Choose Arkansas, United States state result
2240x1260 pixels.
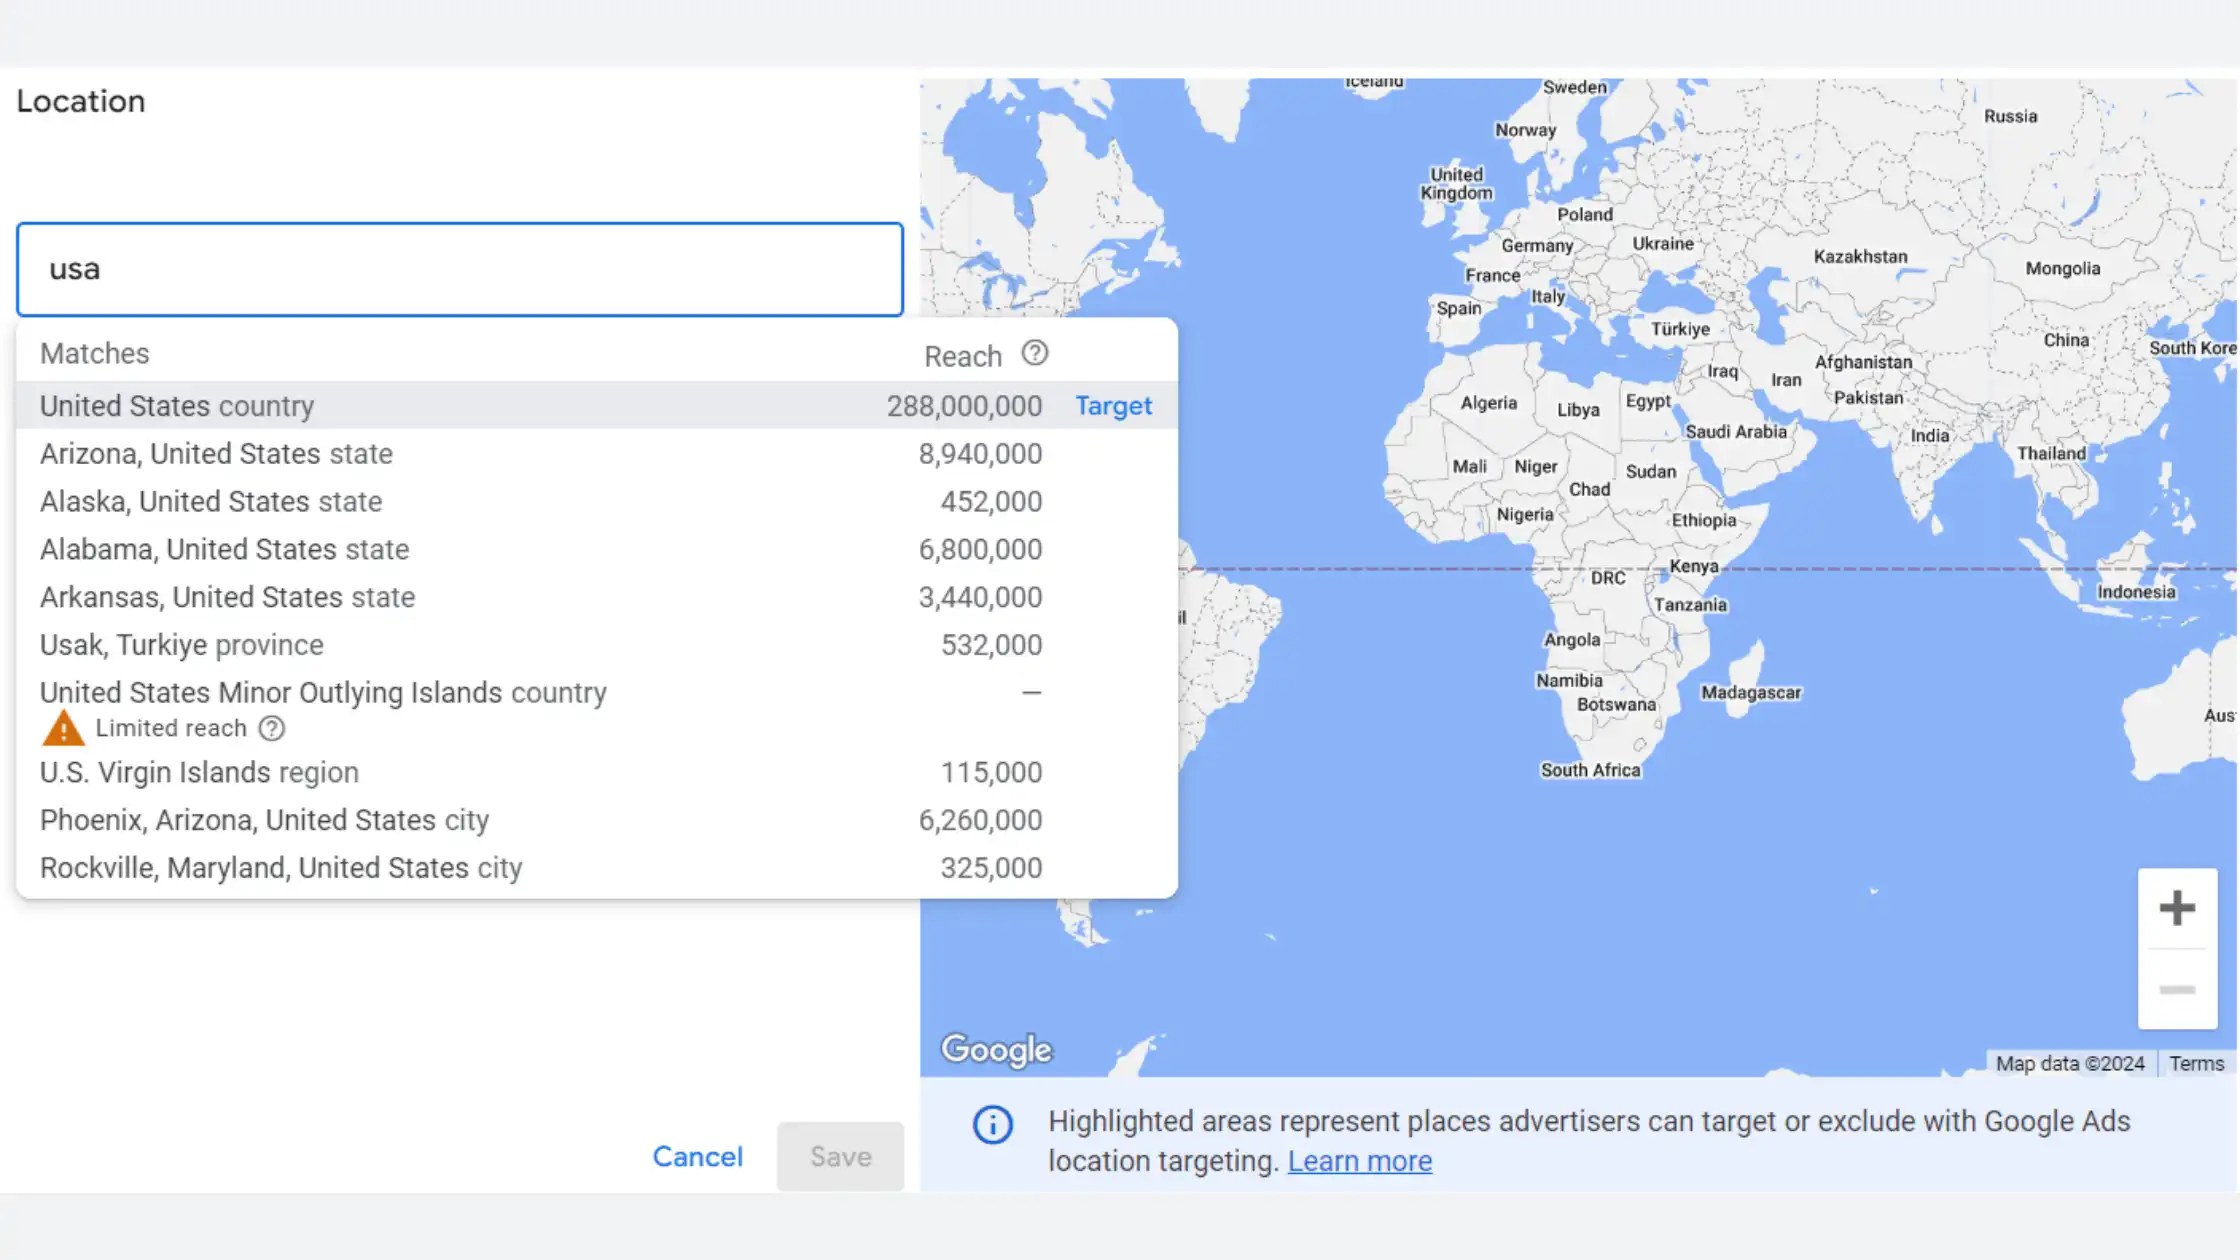click(227, 598)
